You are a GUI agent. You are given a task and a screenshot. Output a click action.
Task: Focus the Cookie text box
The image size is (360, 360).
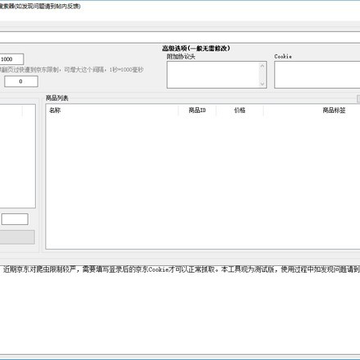tap(317, 75)
